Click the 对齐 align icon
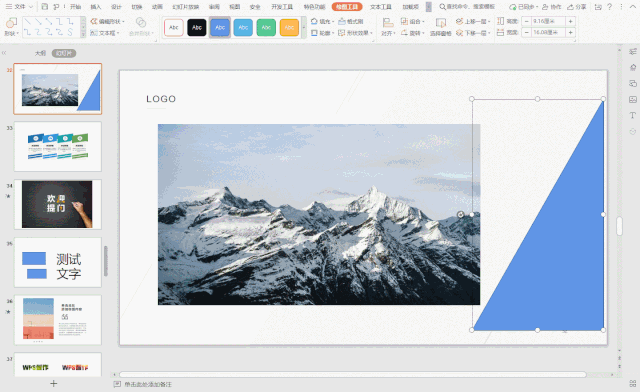 coord(388,27)
